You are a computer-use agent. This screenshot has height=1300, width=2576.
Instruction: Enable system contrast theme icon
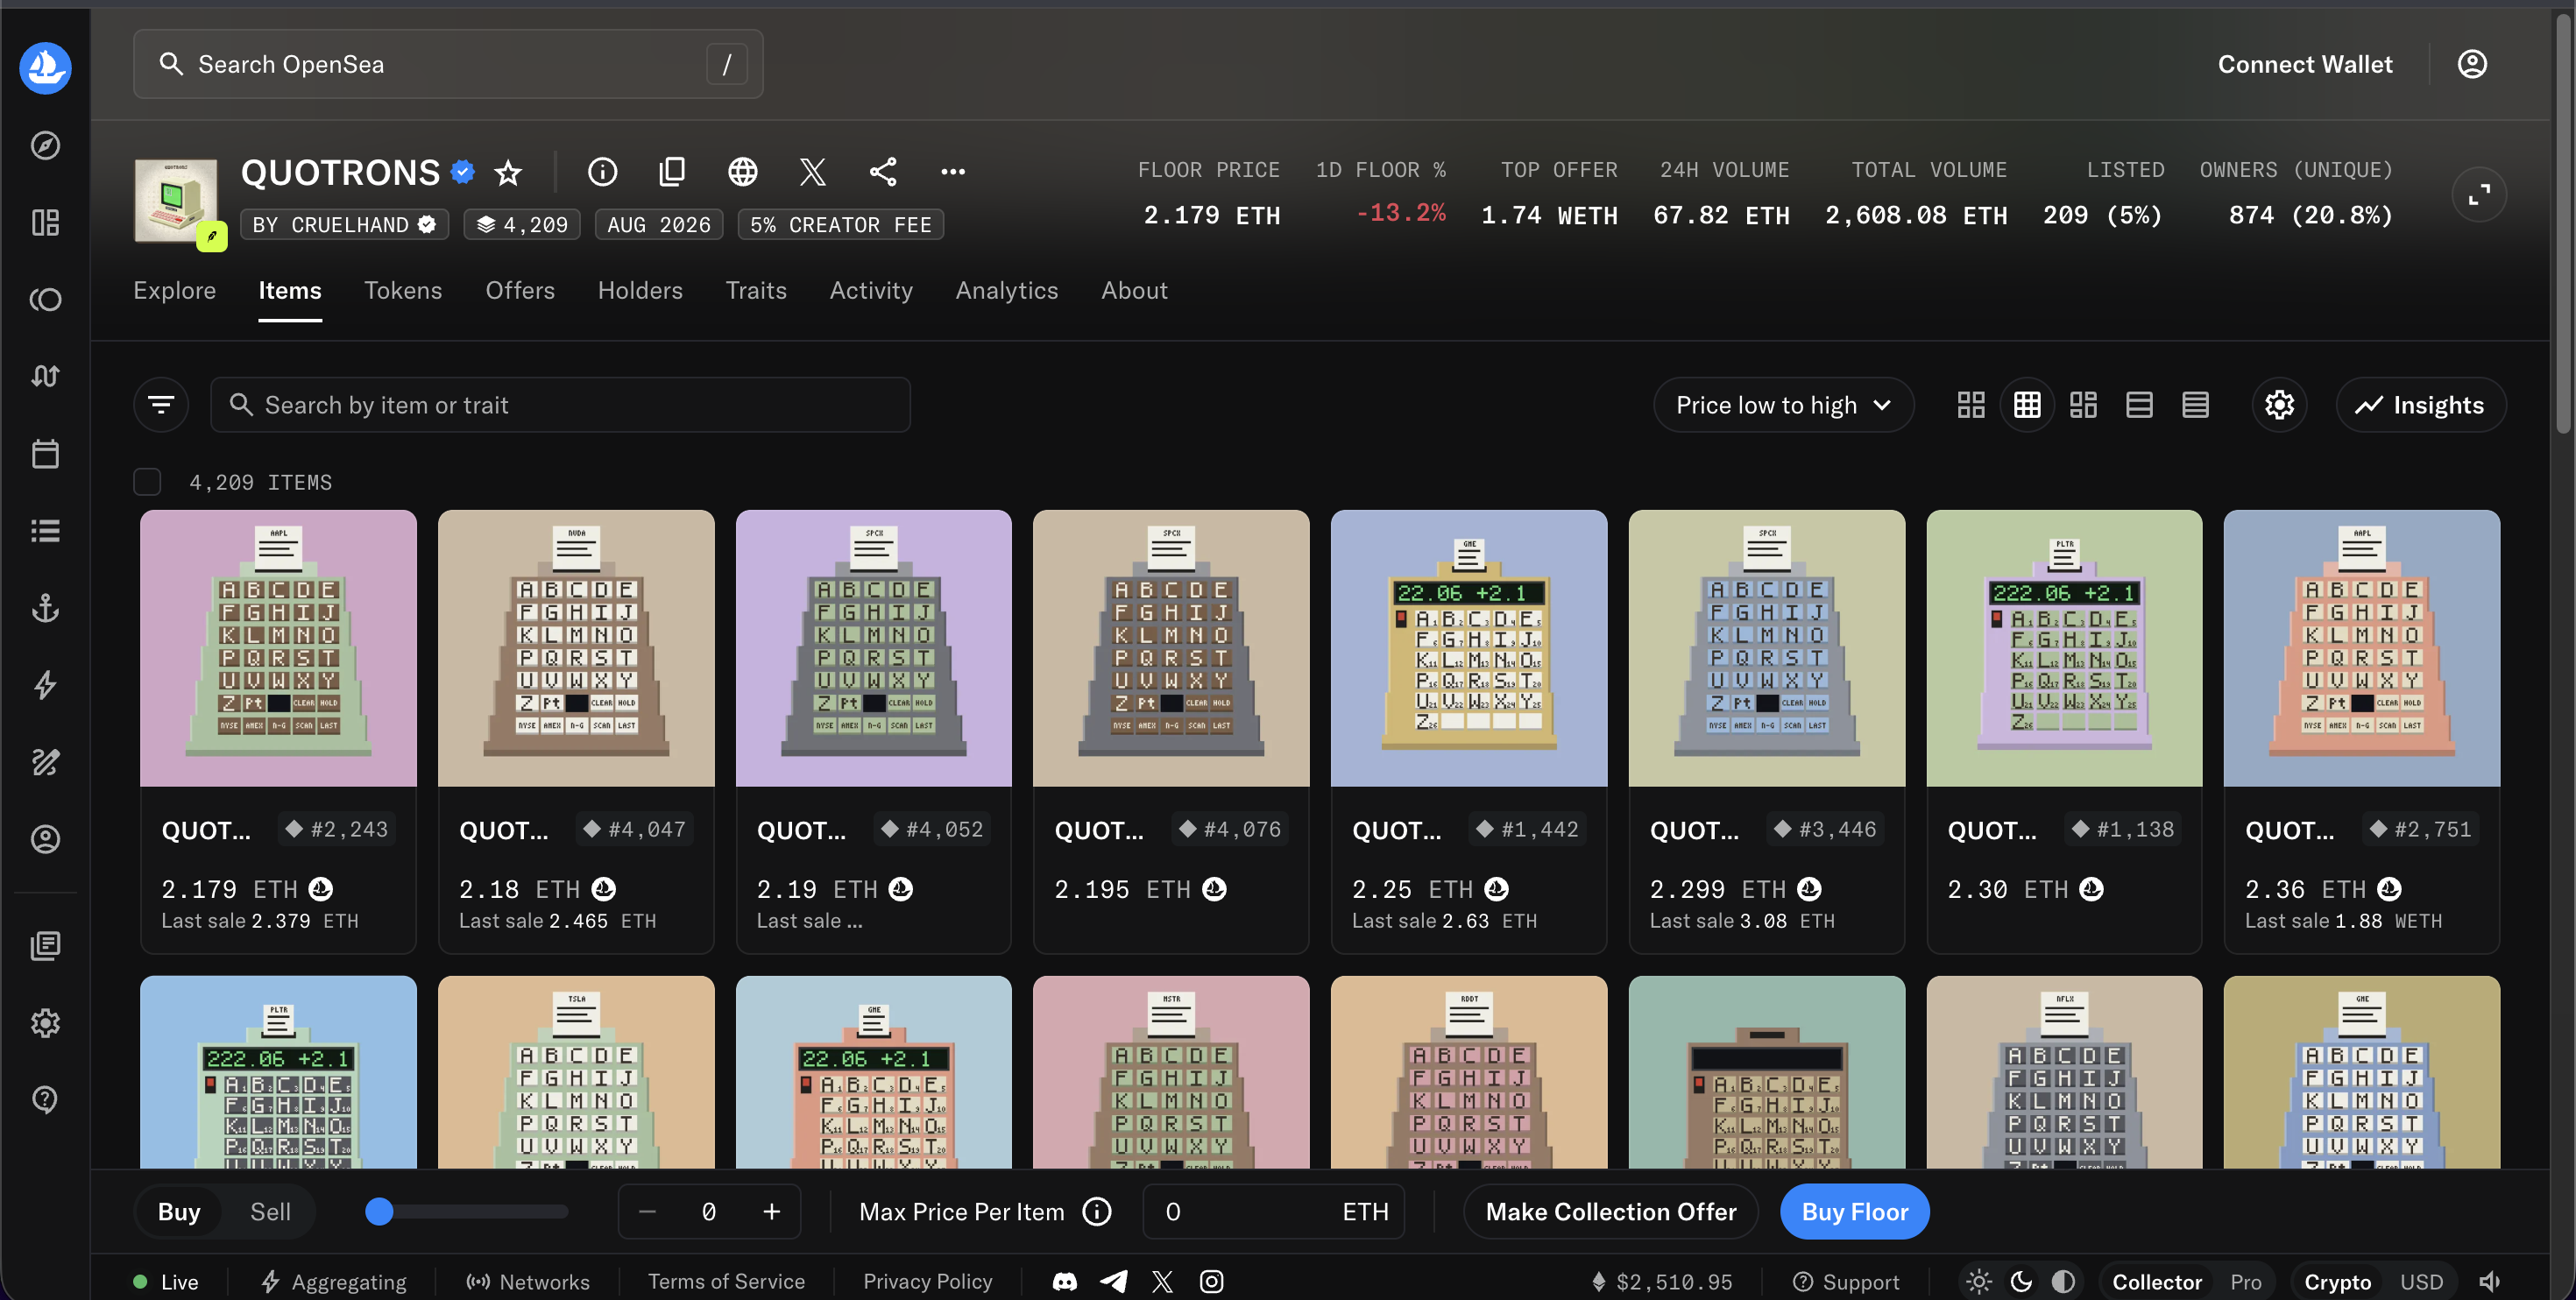2063,1281
